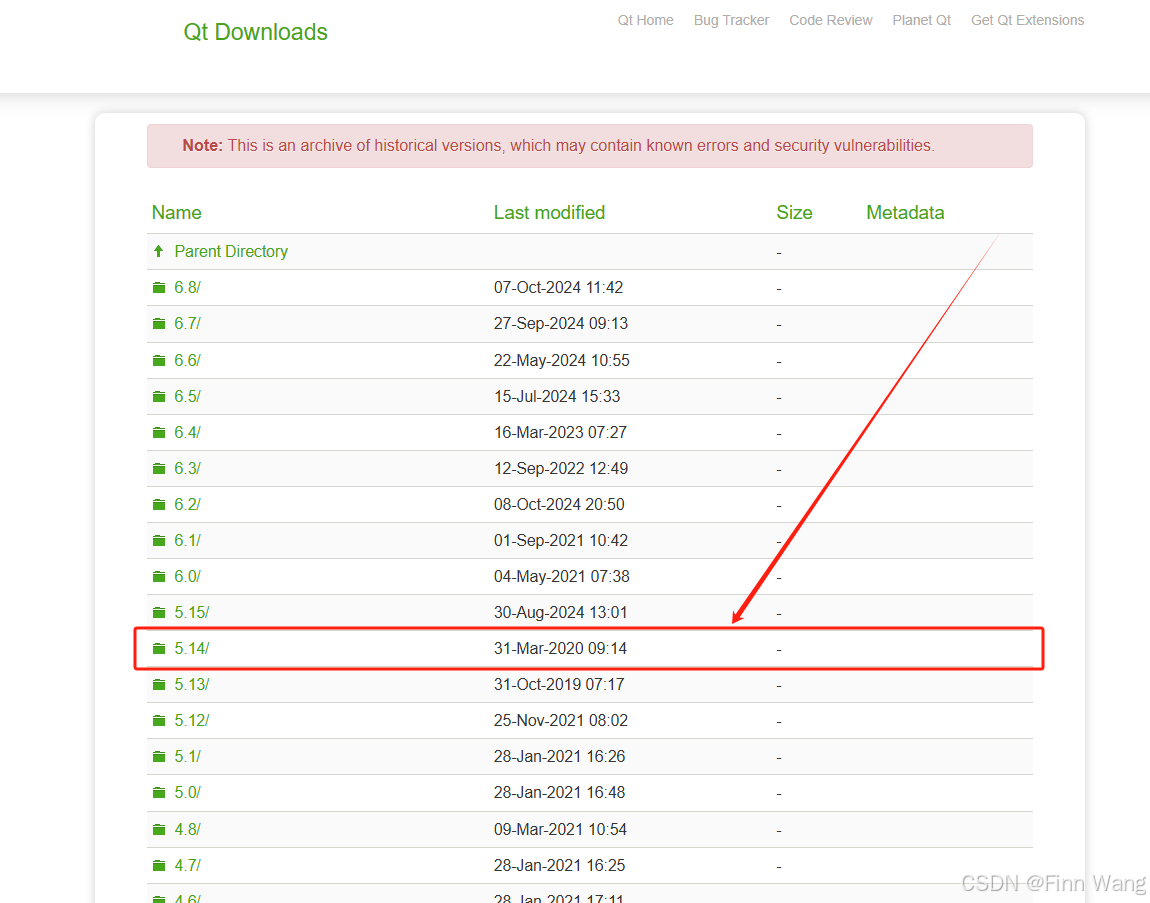Open the 5.13/ directory link
Screen dimensions: 1150x903
(x=191, y=684)
